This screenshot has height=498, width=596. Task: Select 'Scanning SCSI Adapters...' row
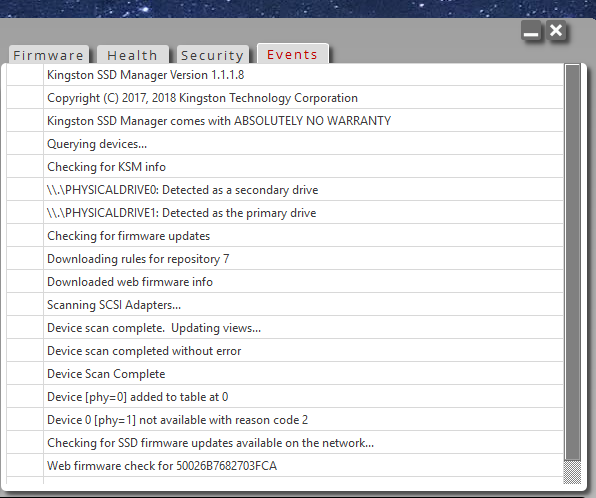[x=285, y=305]
